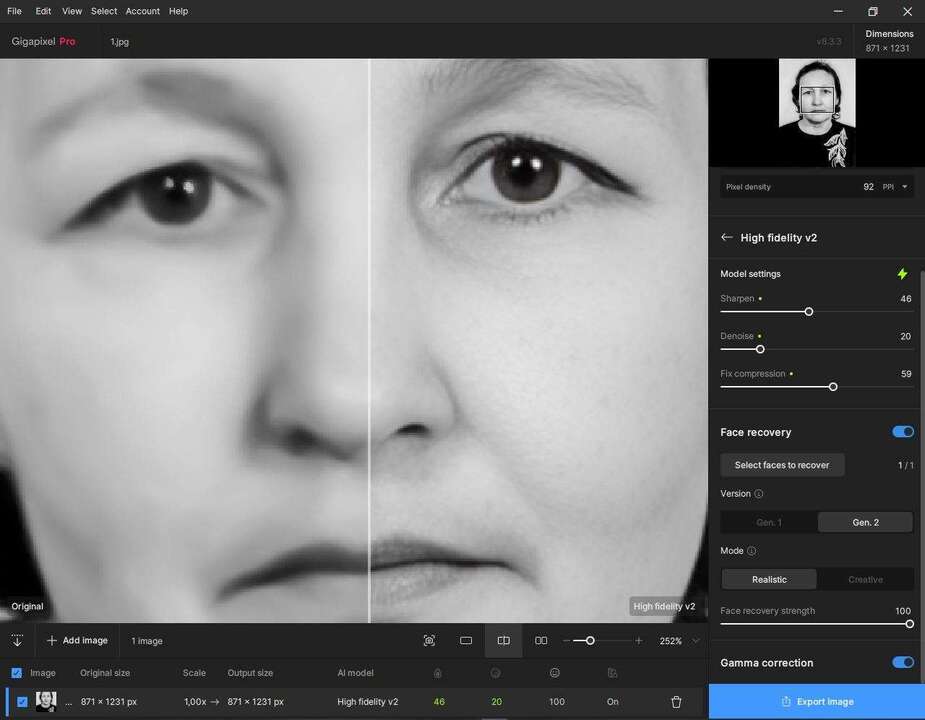Image resolution: width=925 pixels, height=720 pixels.
Task: Delete the image using the trash icon
Action: 676,702
